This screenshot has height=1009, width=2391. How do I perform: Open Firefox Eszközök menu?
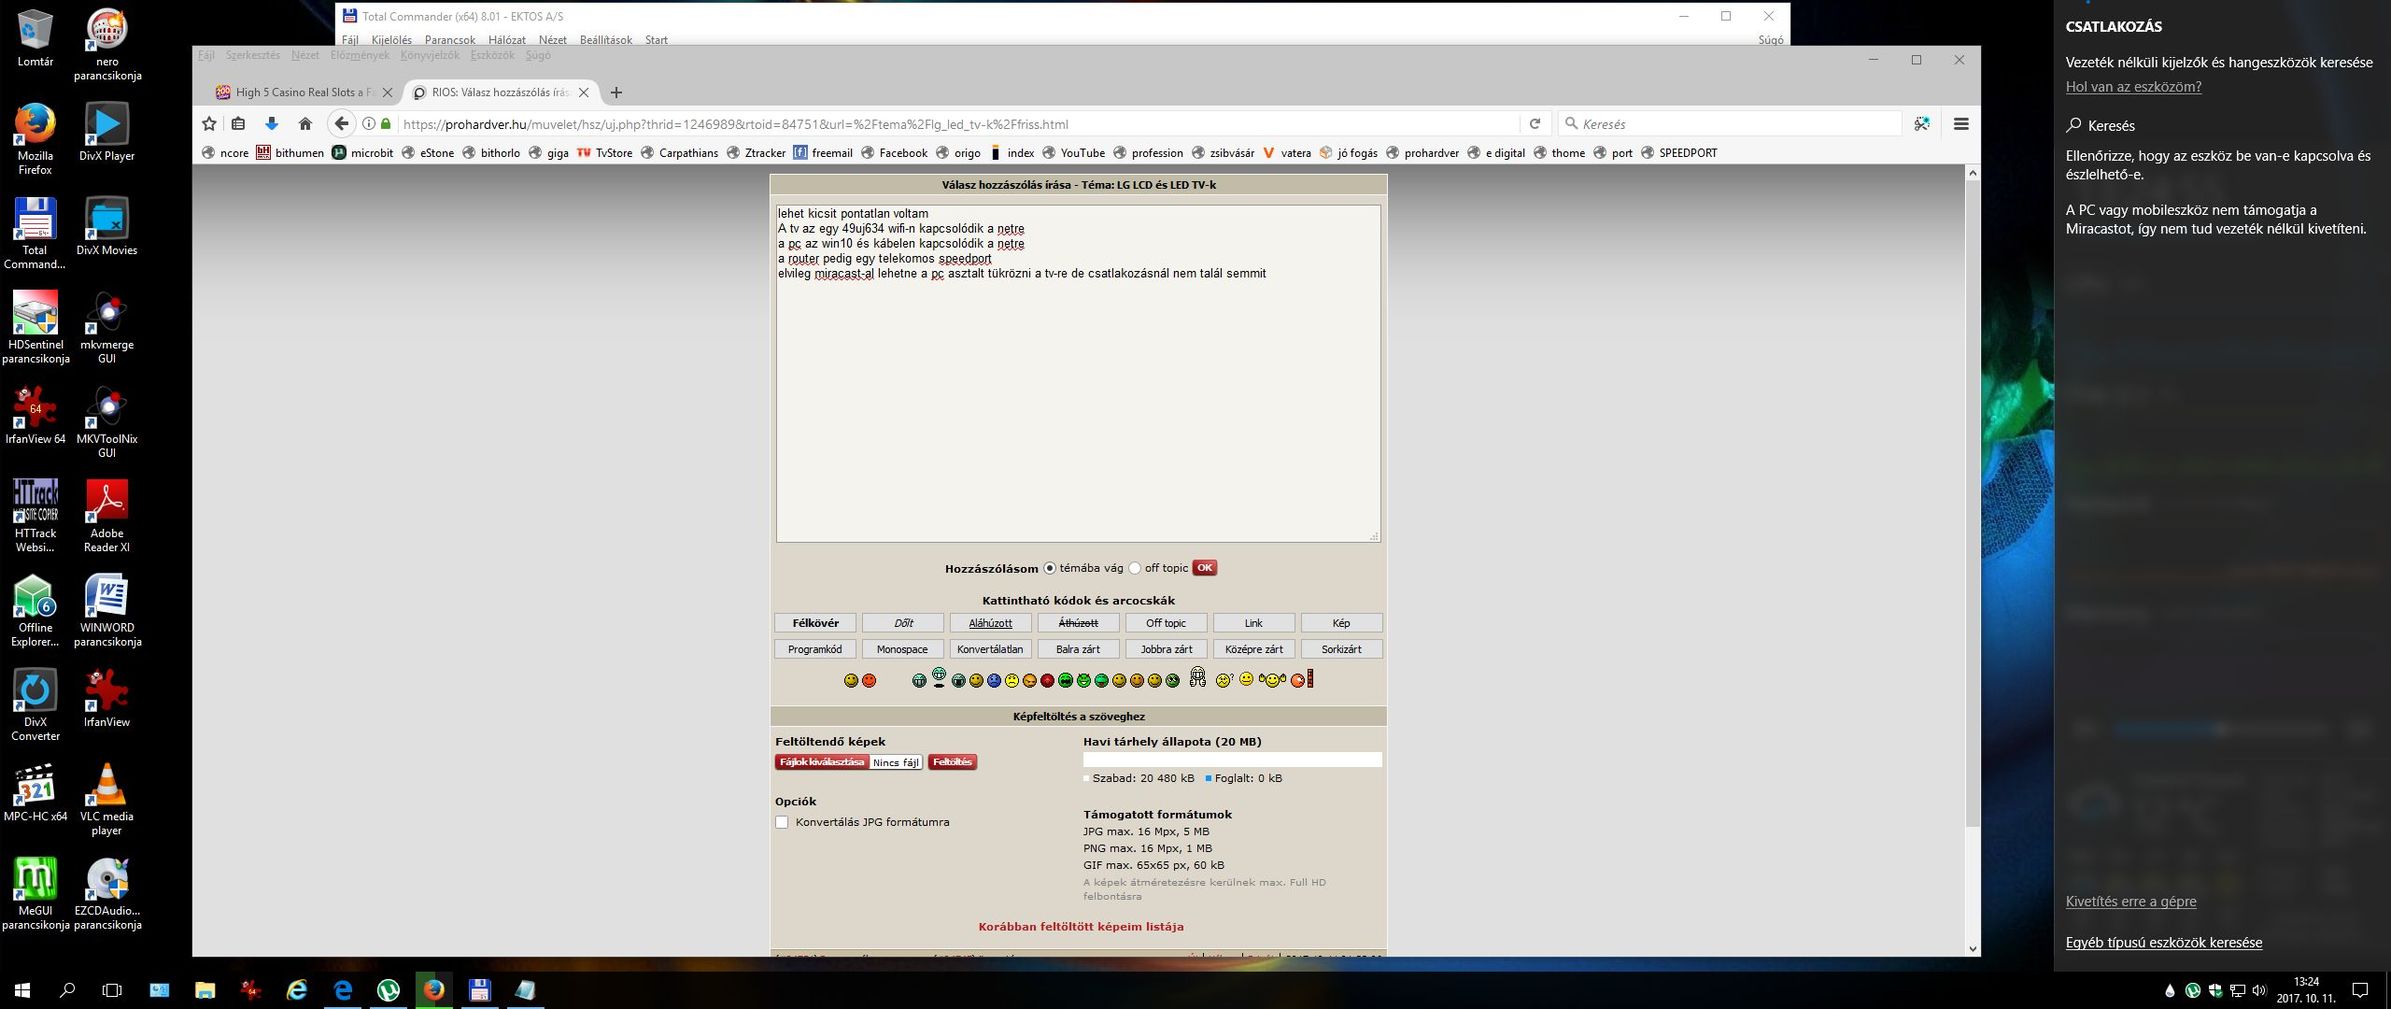pos(492,55)
